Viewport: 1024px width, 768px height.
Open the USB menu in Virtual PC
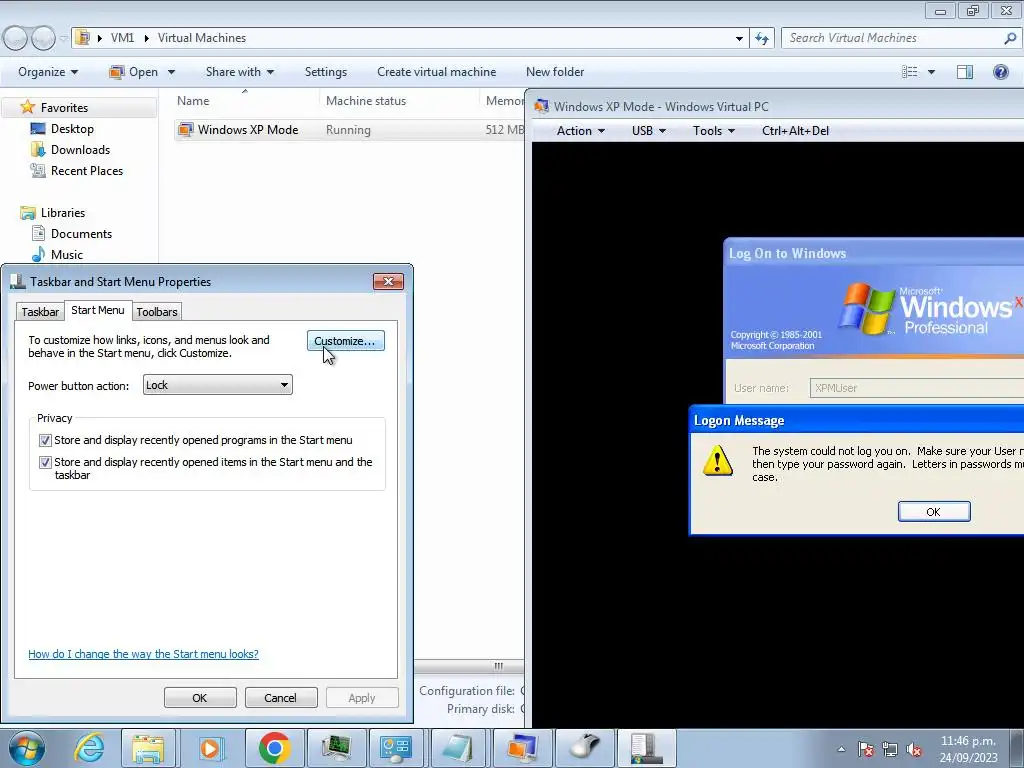point(648,131)
